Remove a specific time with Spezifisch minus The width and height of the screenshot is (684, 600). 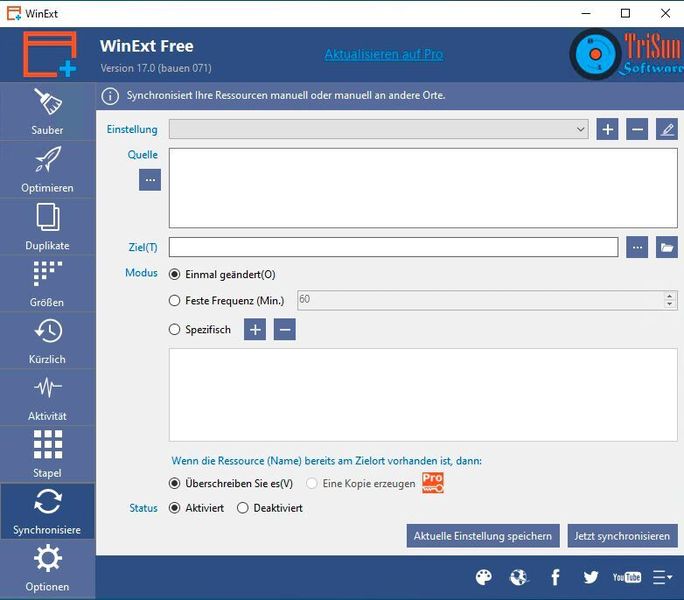(x=284, y=329)
